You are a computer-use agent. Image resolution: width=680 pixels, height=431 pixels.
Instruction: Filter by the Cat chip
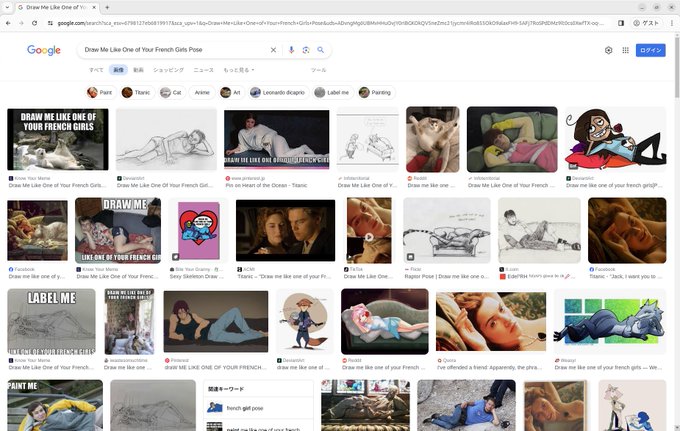tap(171, 92)
